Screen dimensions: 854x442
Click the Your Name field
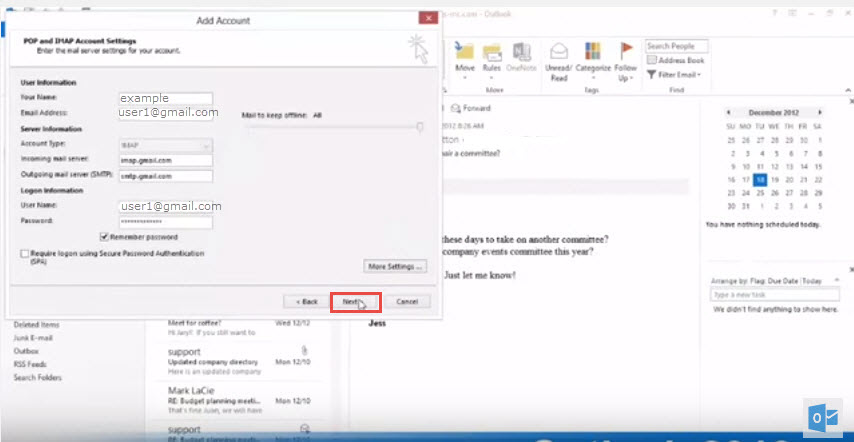[x=166, y=99]
